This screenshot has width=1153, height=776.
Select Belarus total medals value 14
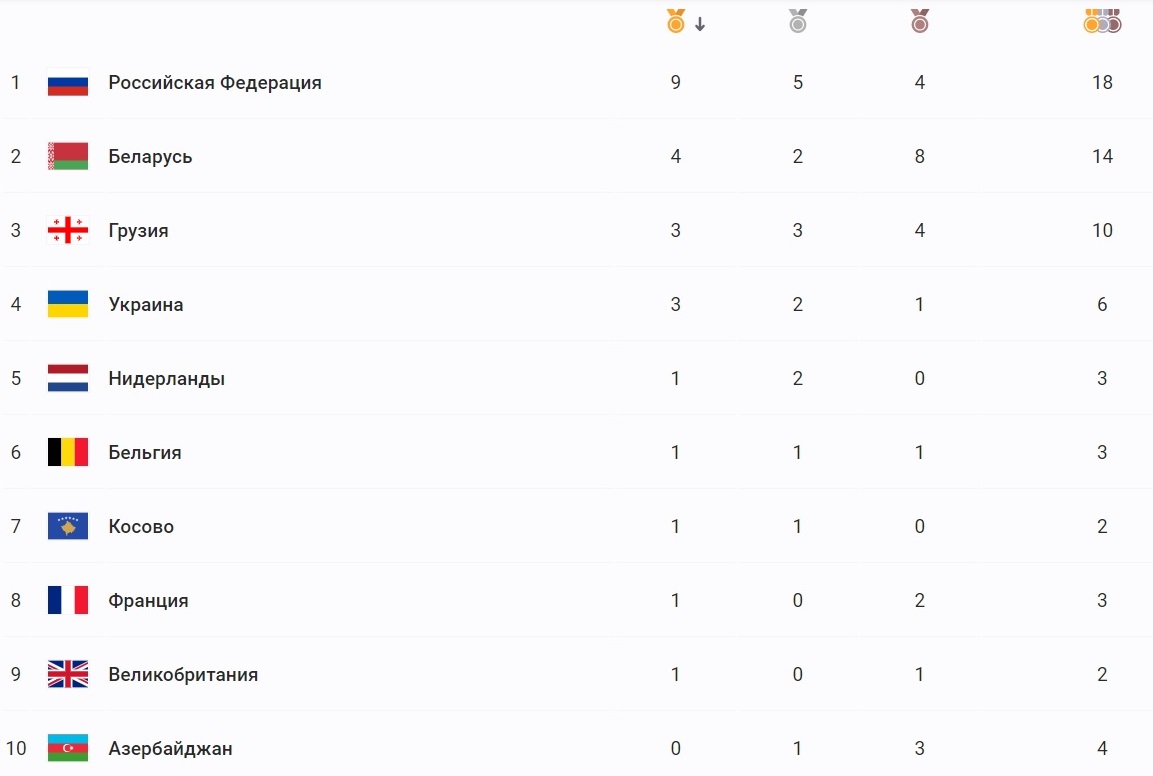click(1102, 157)
